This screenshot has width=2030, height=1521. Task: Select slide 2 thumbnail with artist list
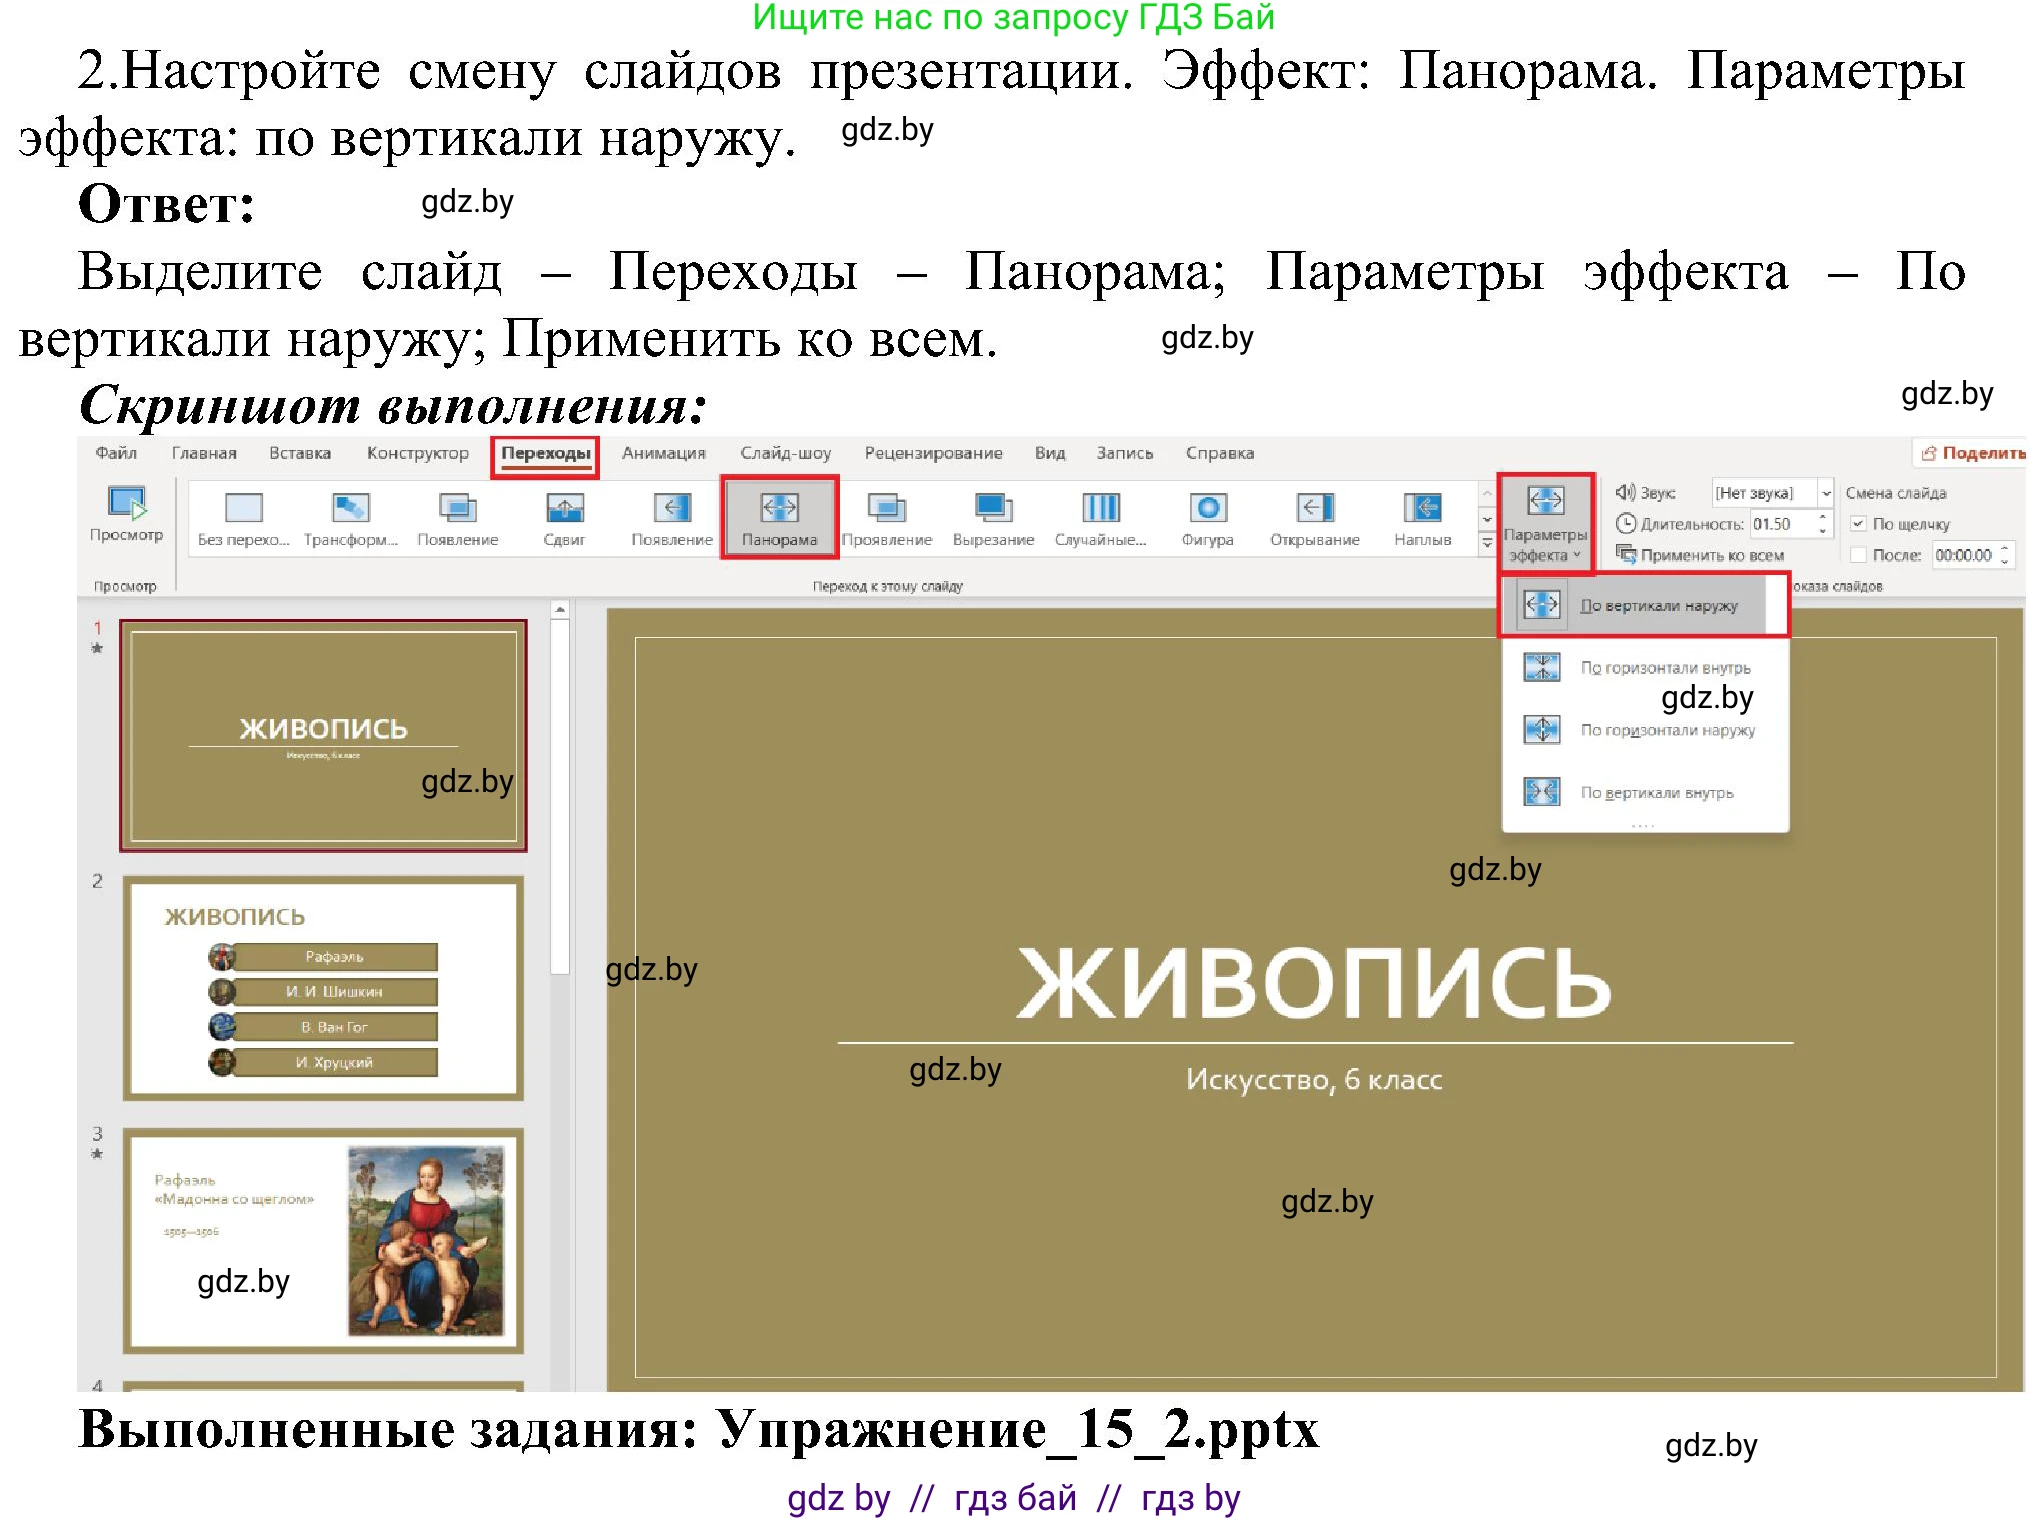(323, 988)
